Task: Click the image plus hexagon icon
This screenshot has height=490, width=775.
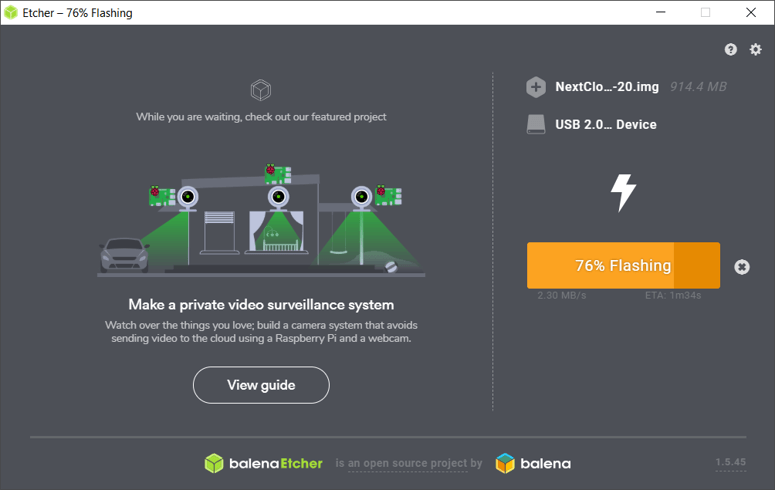Action: coord(536,87)
